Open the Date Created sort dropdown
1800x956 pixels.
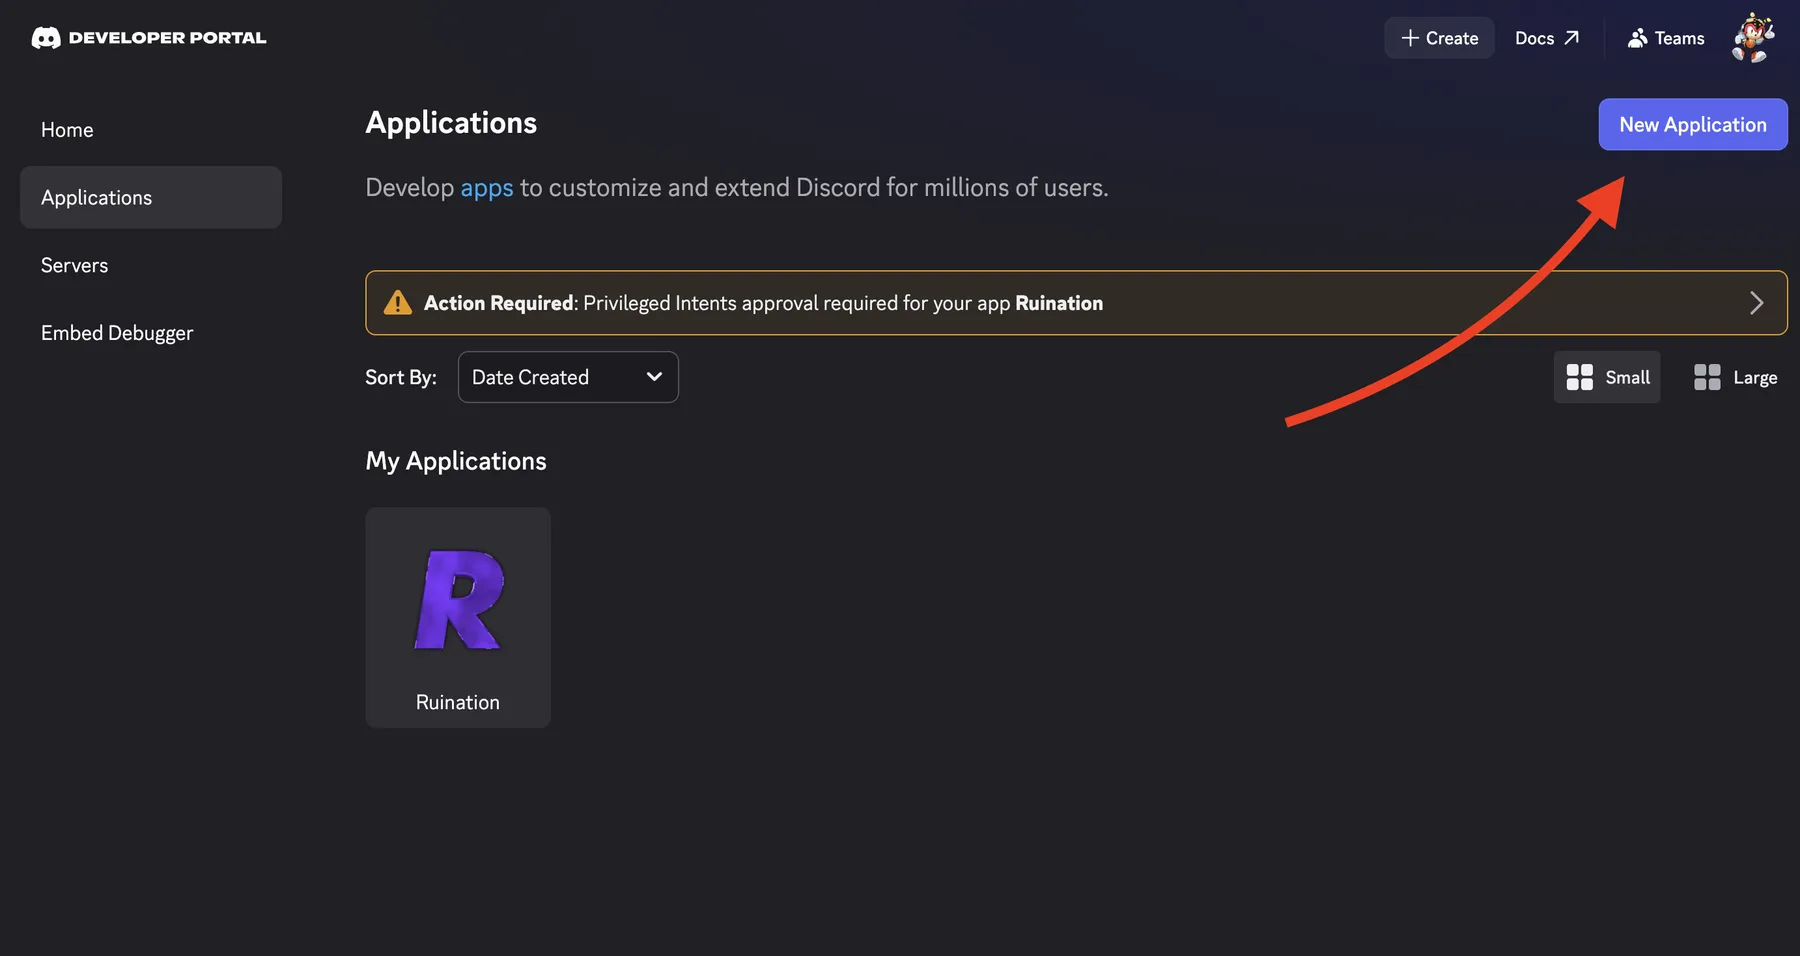568,377
